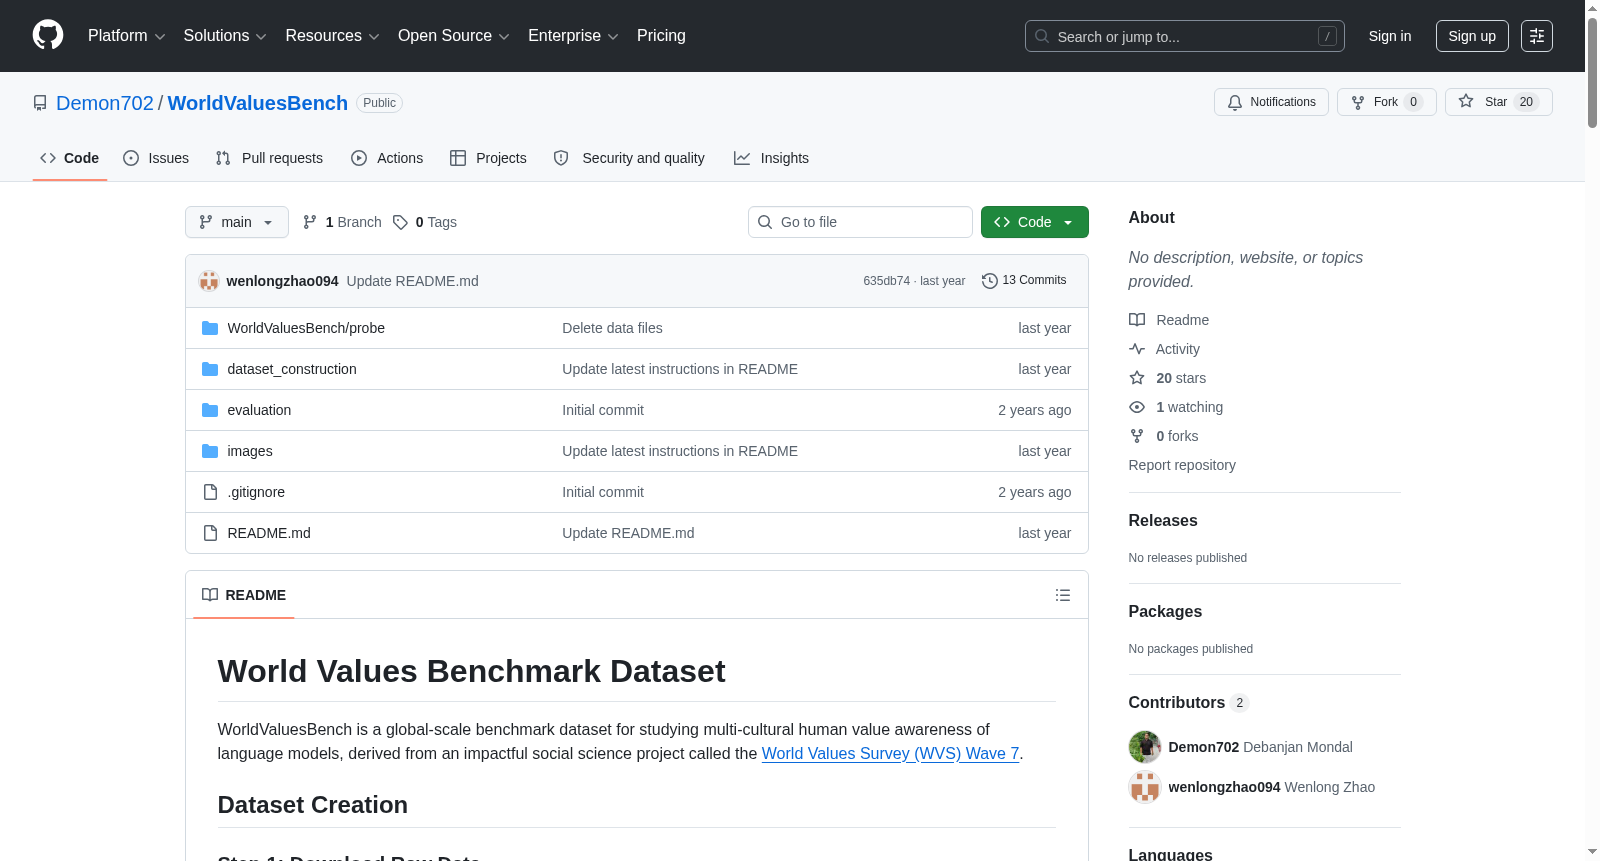The image size is (1600, 861).
Task: Open the .gitignore file name
Action: point(256,492)
